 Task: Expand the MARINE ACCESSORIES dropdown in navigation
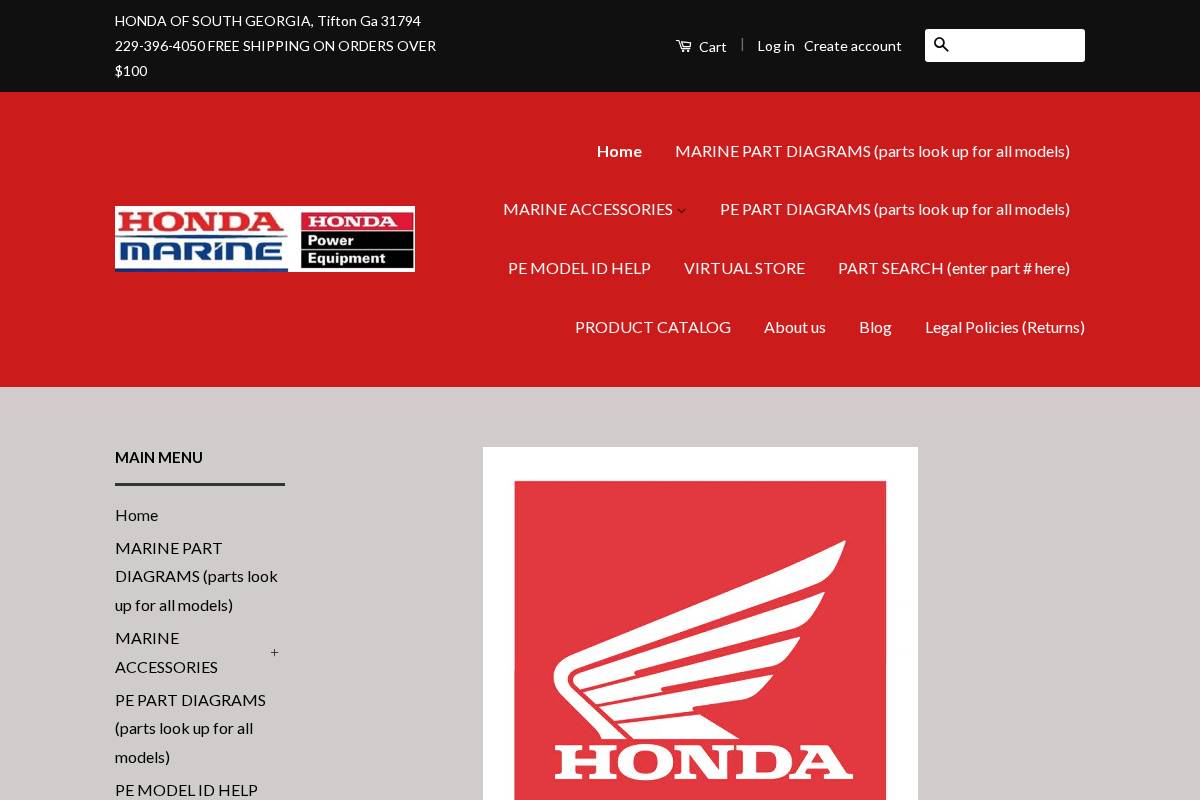tap(588, 209)
